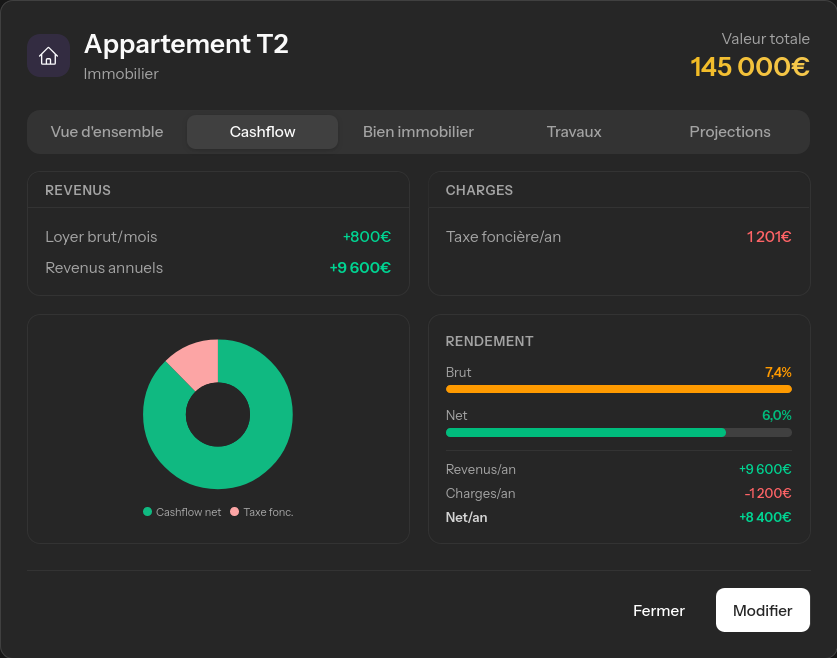Screen dimensions: 837x658
Task: Click the RENDEMENT panel header
Action: [x=490, y=341]
